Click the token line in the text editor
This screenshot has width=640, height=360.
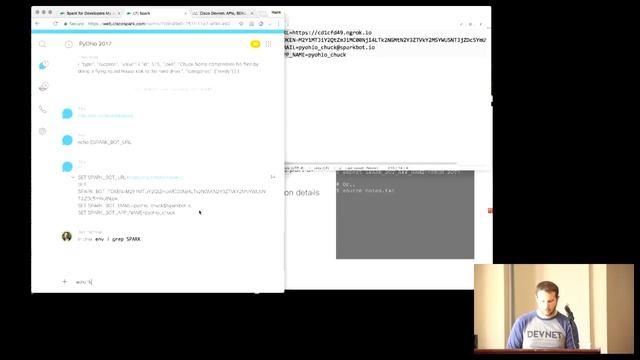pos(385,40)
